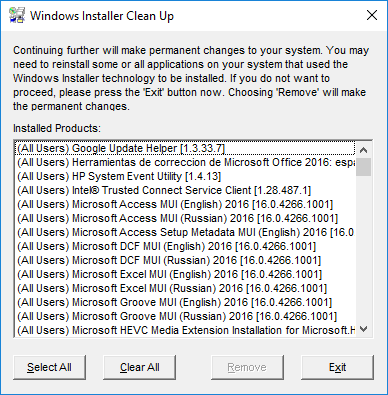Select Herramientas de correccion de Microsoft Office entry
The image size is (388, 395).
pos(185,162)
